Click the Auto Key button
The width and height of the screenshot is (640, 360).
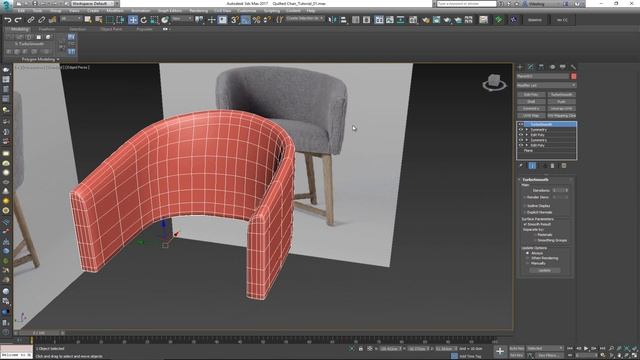(x=517, y=348)
